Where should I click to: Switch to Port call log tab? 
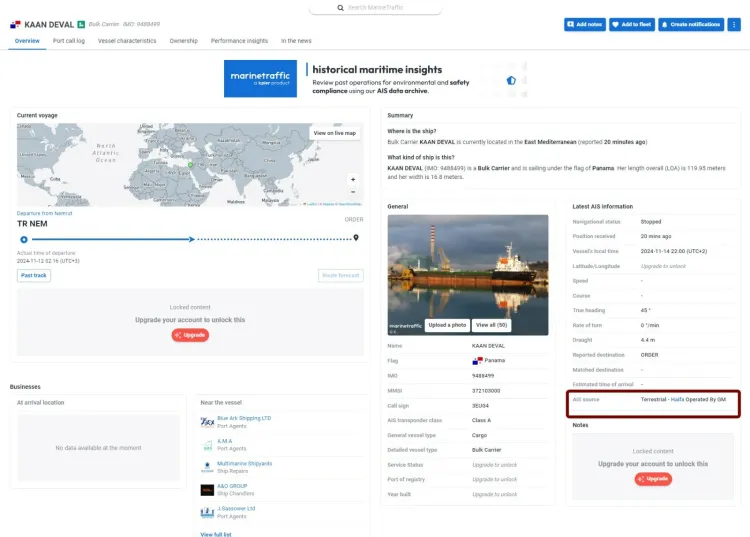69,41
